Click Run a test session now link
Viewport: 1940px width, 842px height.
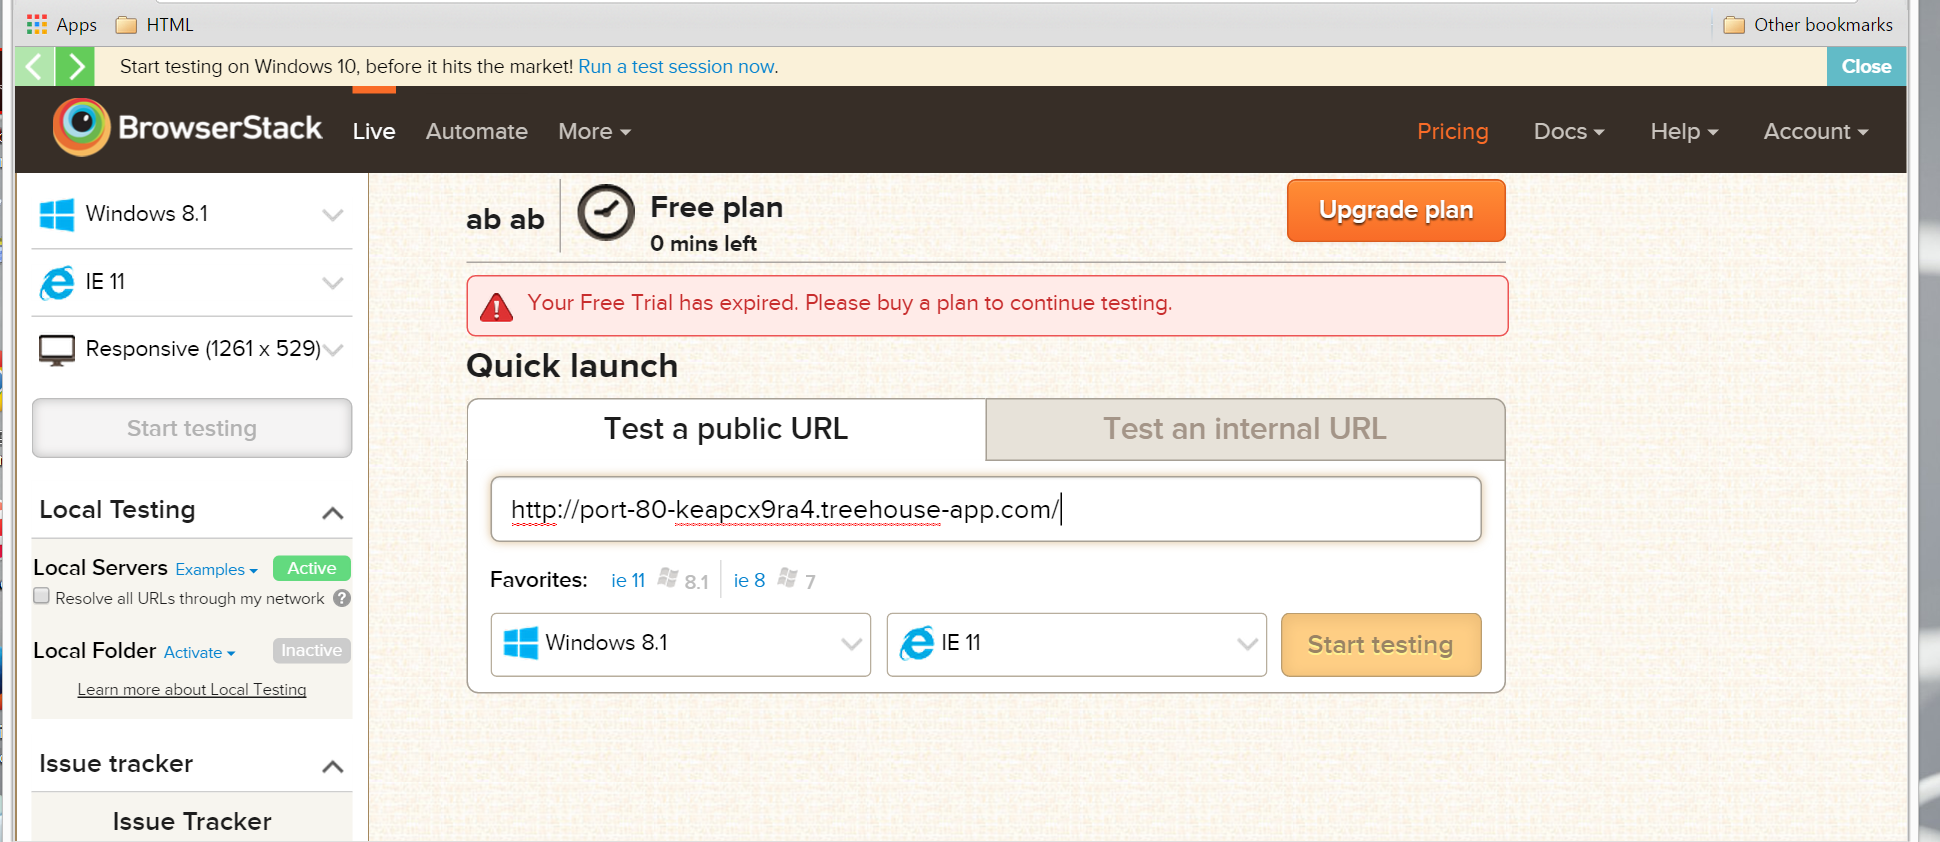678,66
